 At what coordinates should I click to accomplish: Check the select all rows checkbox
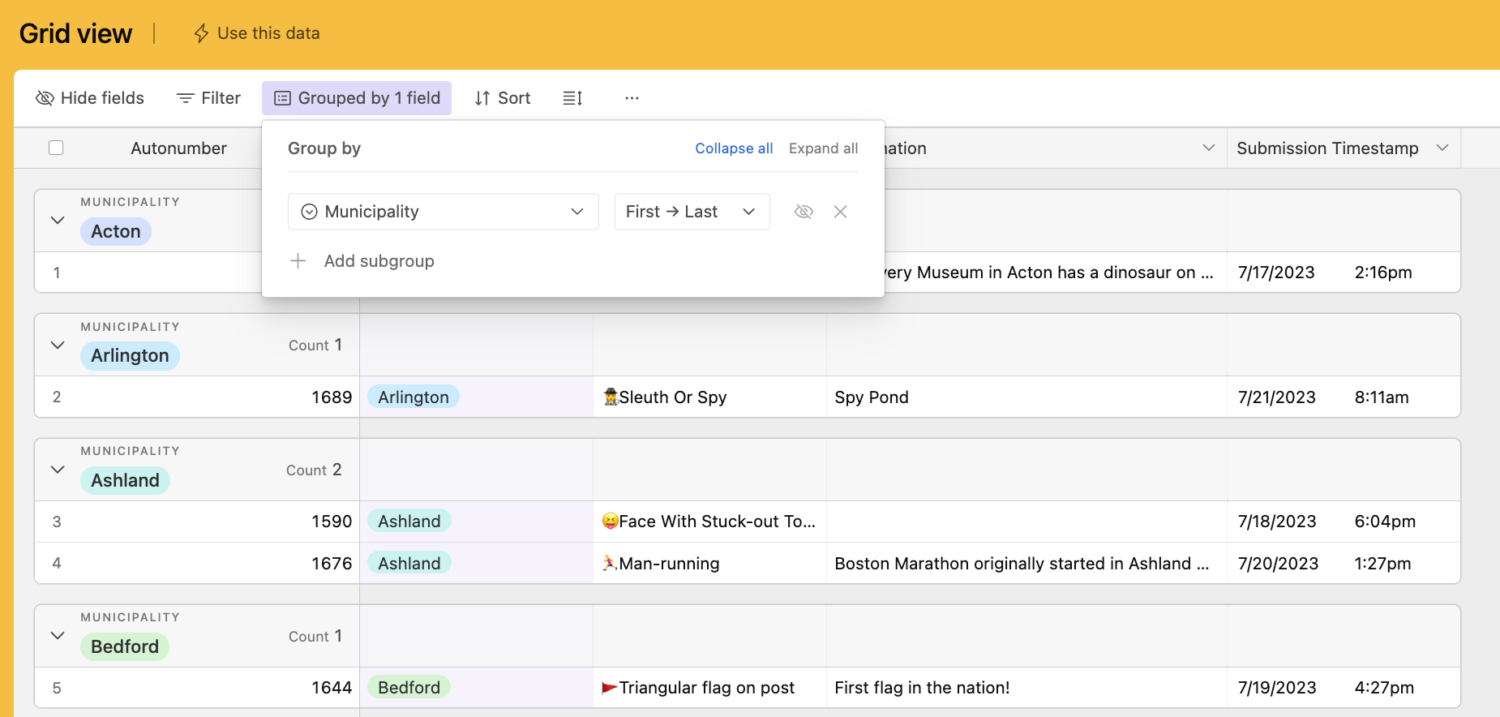[56, 148]
